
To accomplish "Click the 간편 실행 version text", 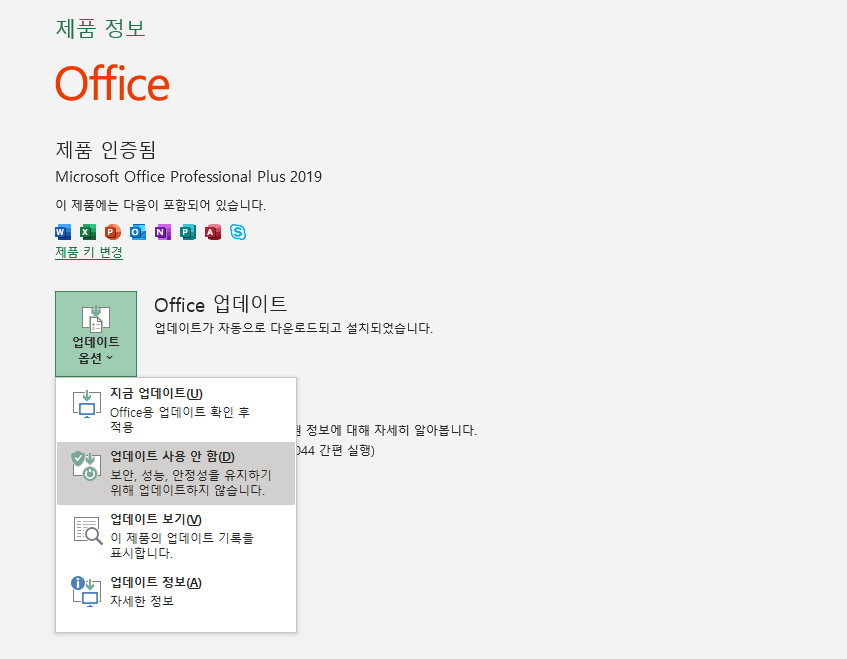I will [x=335, y=450].
